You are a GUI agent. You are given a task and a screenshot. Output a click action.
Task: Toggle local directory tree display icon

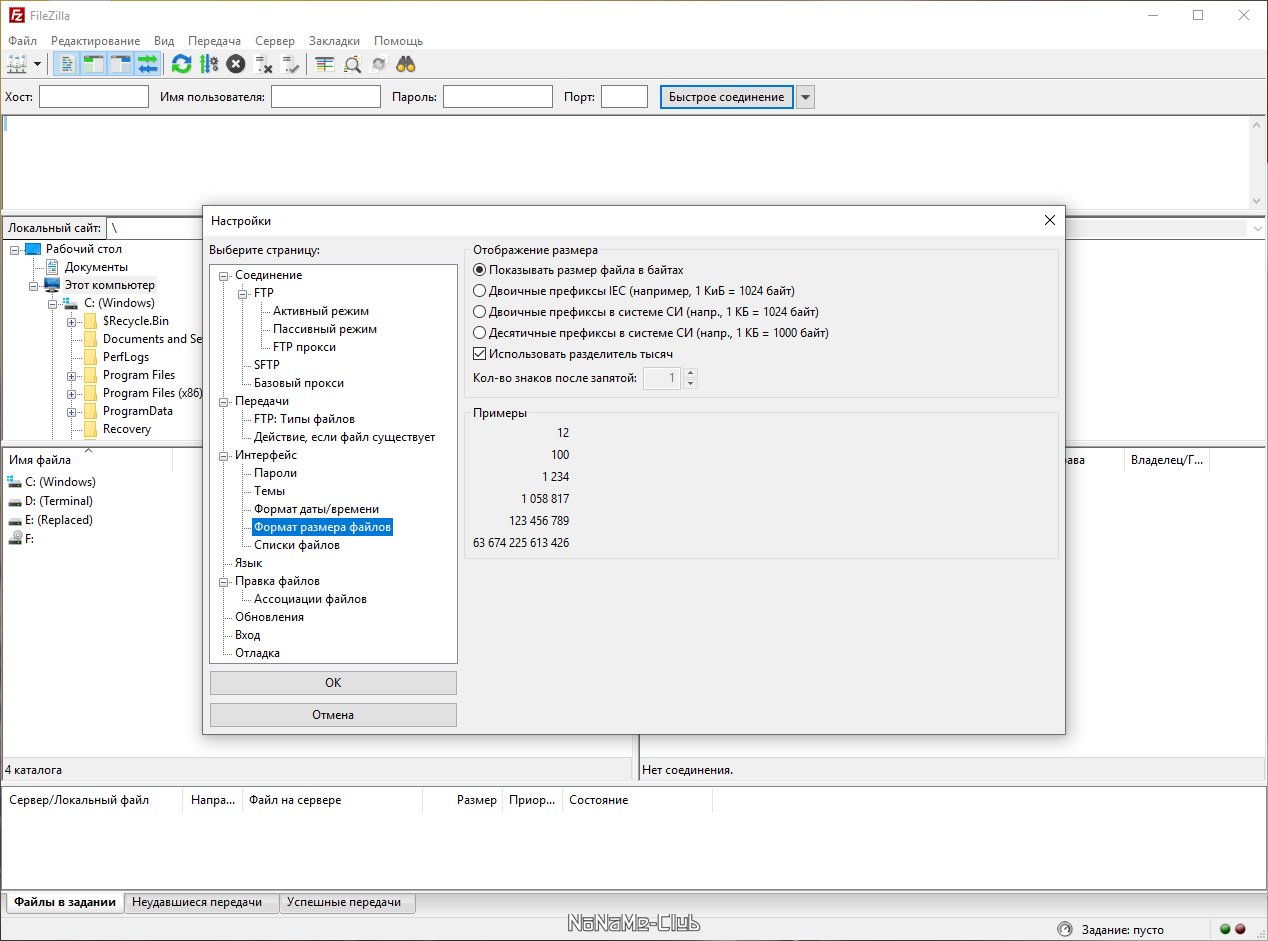point(93,64)
